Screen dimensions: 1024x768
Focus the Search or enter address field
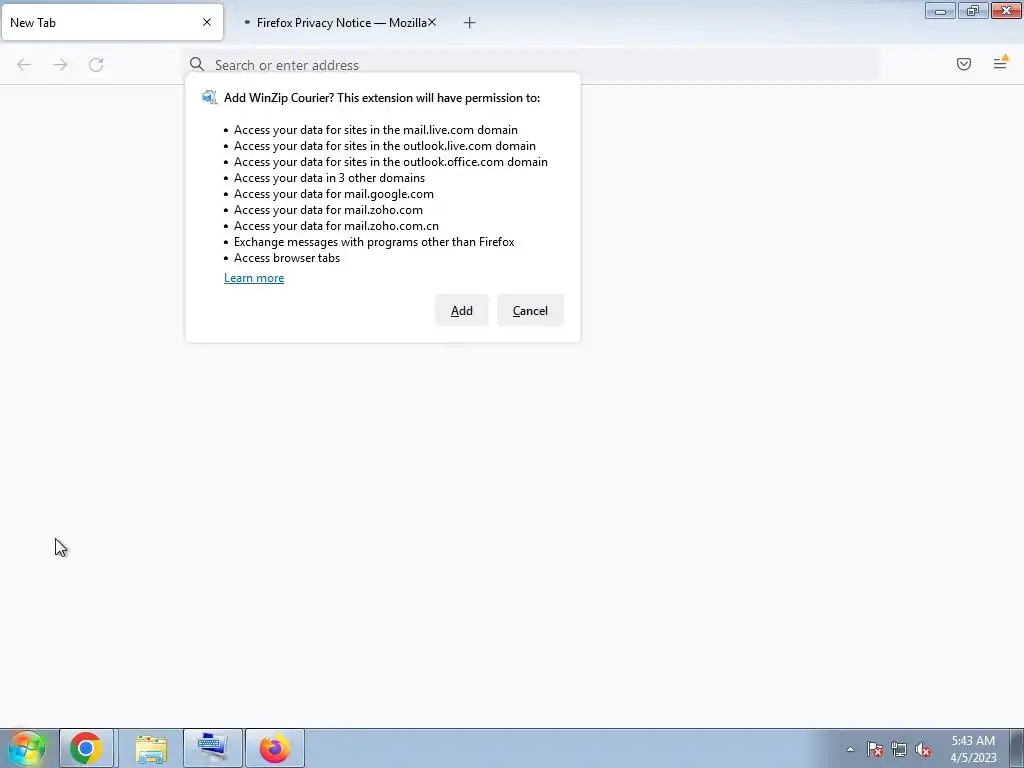pos(530,65)
